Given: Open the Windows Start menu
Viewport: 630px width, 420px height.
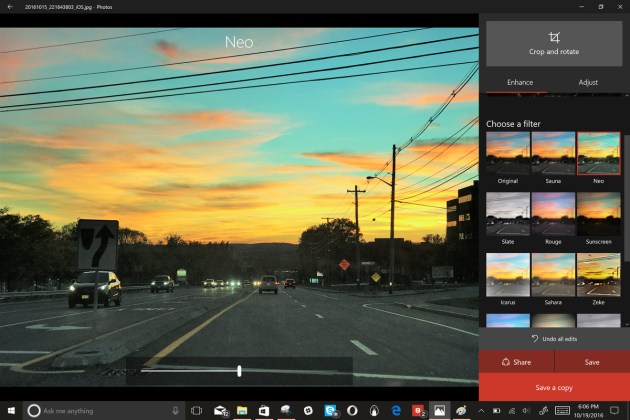Looking at the screenshot, I should coord(10,410).
